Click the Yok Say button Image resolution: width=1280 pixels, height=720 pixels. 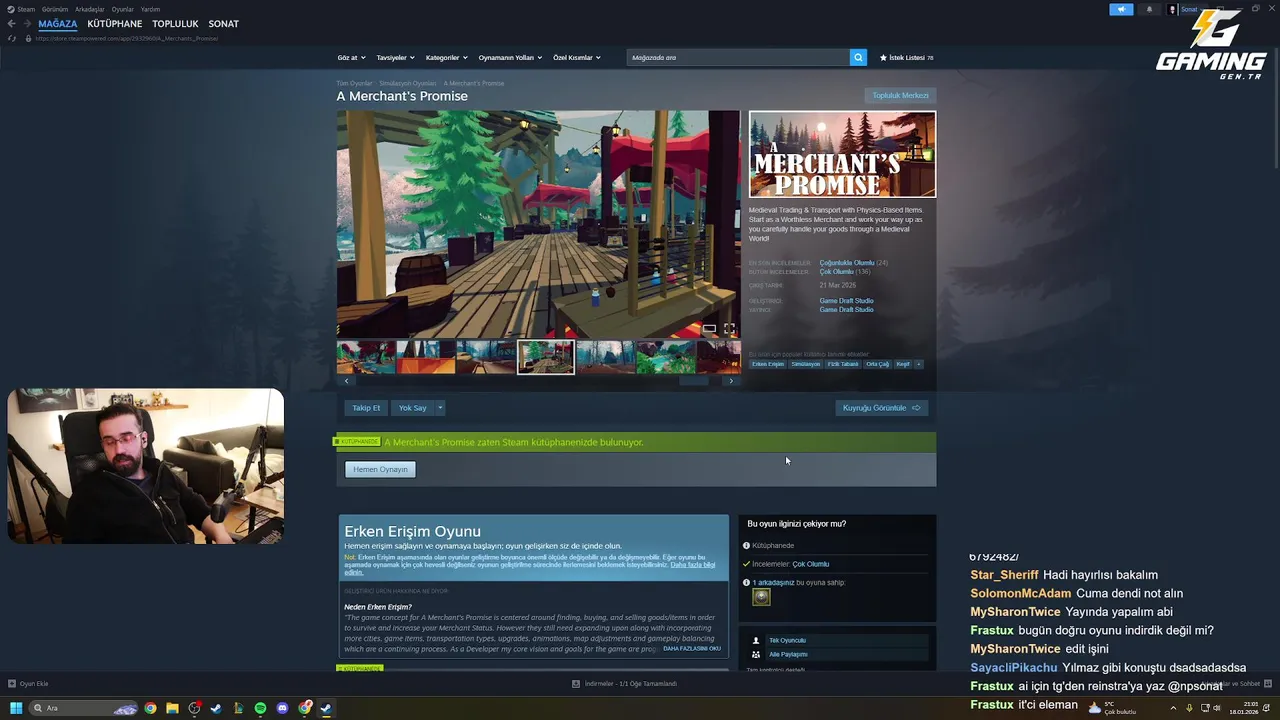click(412, 408)
